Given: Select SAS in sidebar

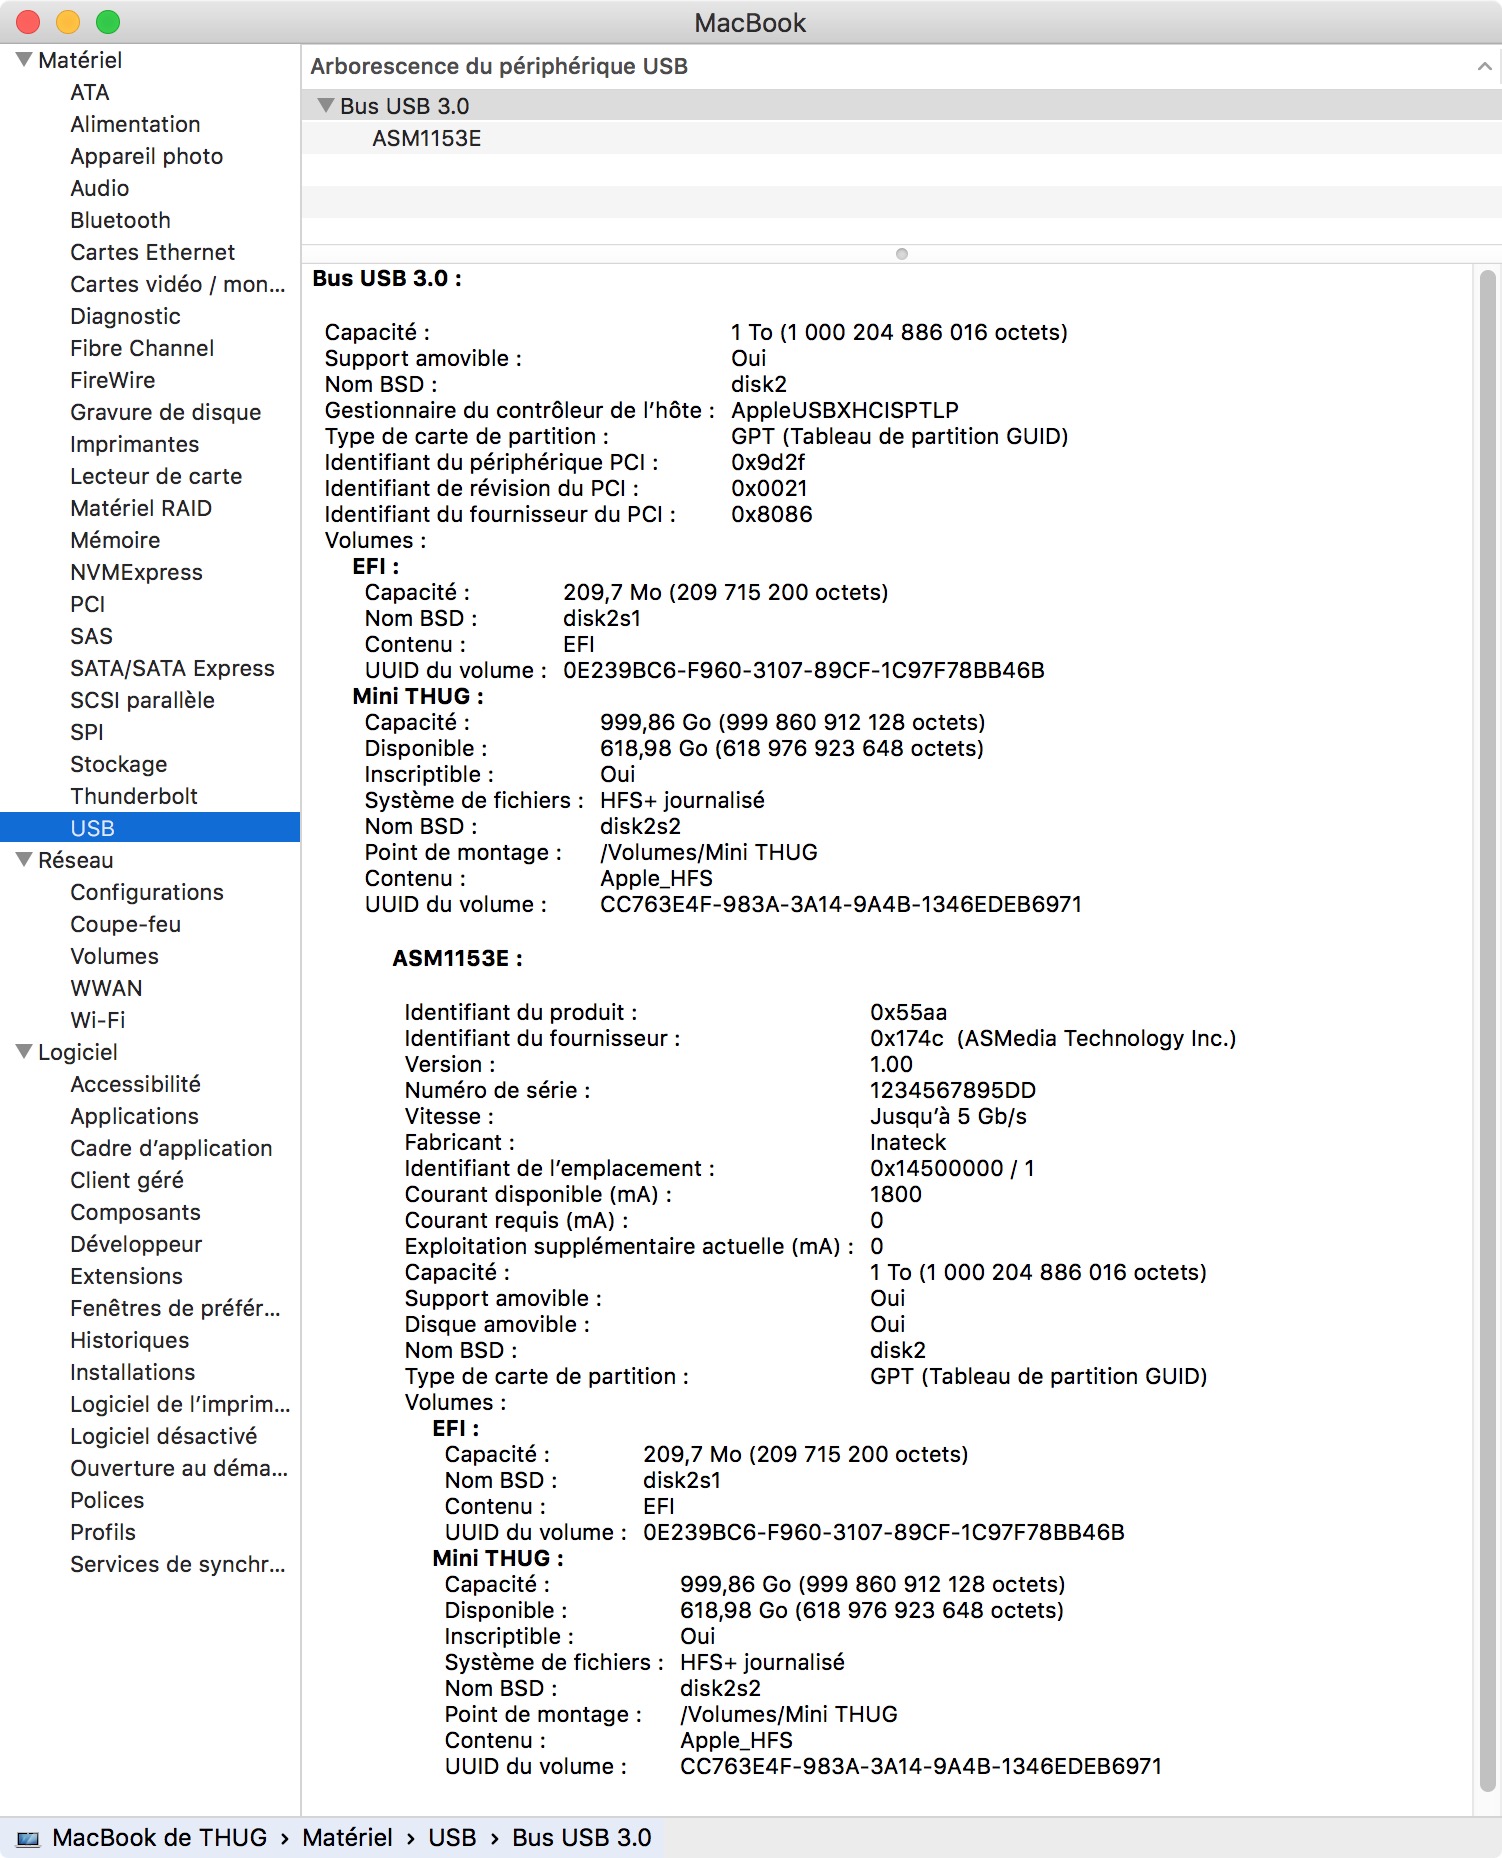Looking at the screenshot, I should pos(91,636).
